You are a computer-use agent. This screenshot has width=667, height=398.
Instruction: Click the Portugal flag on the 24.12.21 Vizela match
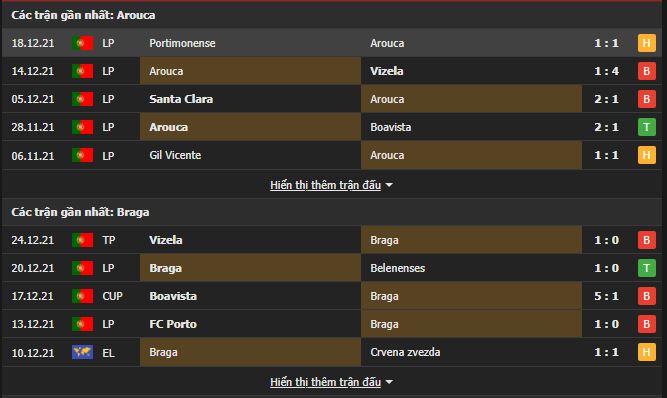(x=83, y=240)
